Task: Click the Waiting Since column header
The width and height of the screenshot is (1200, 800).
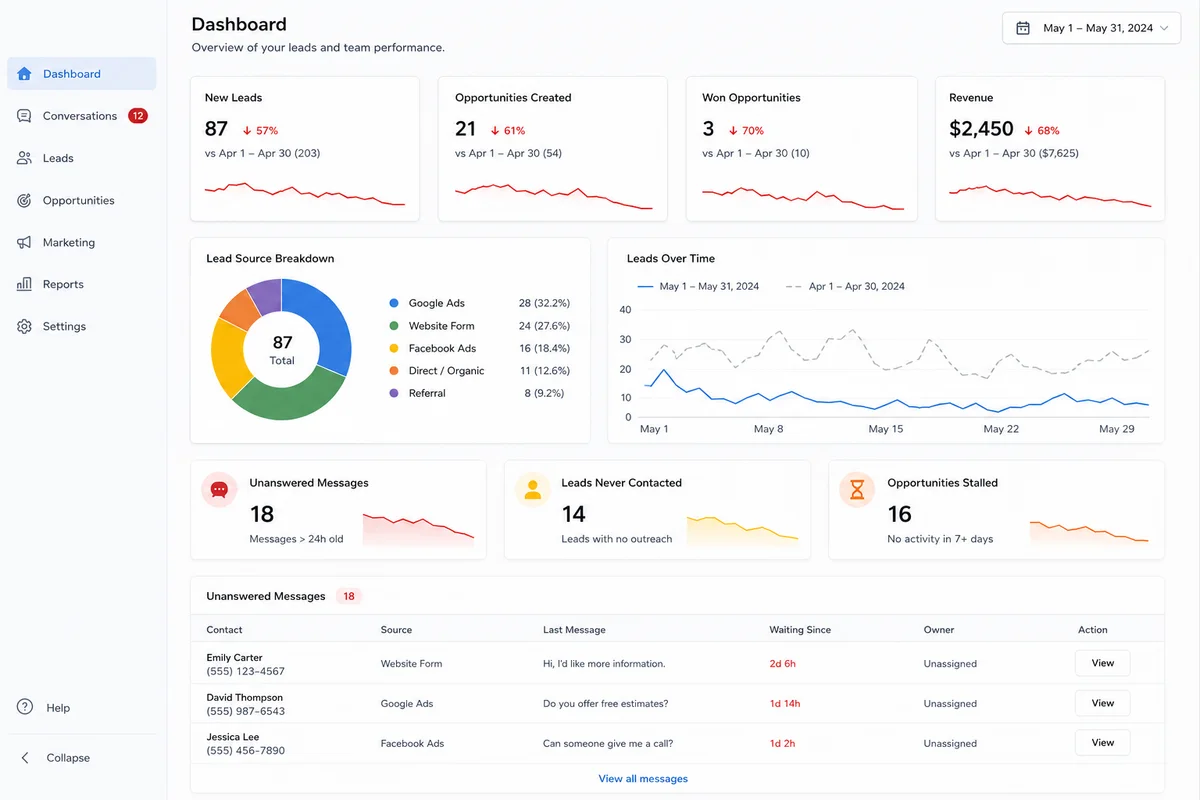Action: click(x=800, y=630)
